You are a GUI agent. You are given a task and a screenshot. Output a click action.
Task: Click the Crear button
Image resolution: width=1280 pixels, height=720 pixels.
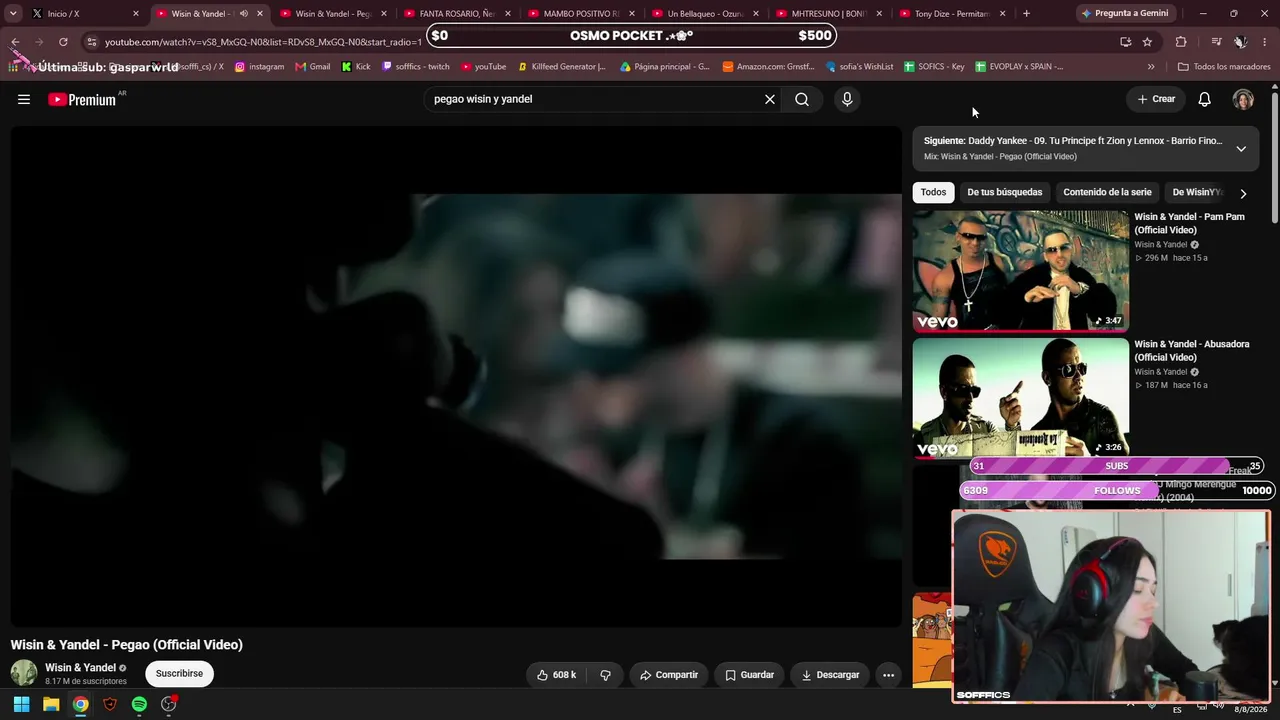tap(1156, 99)
